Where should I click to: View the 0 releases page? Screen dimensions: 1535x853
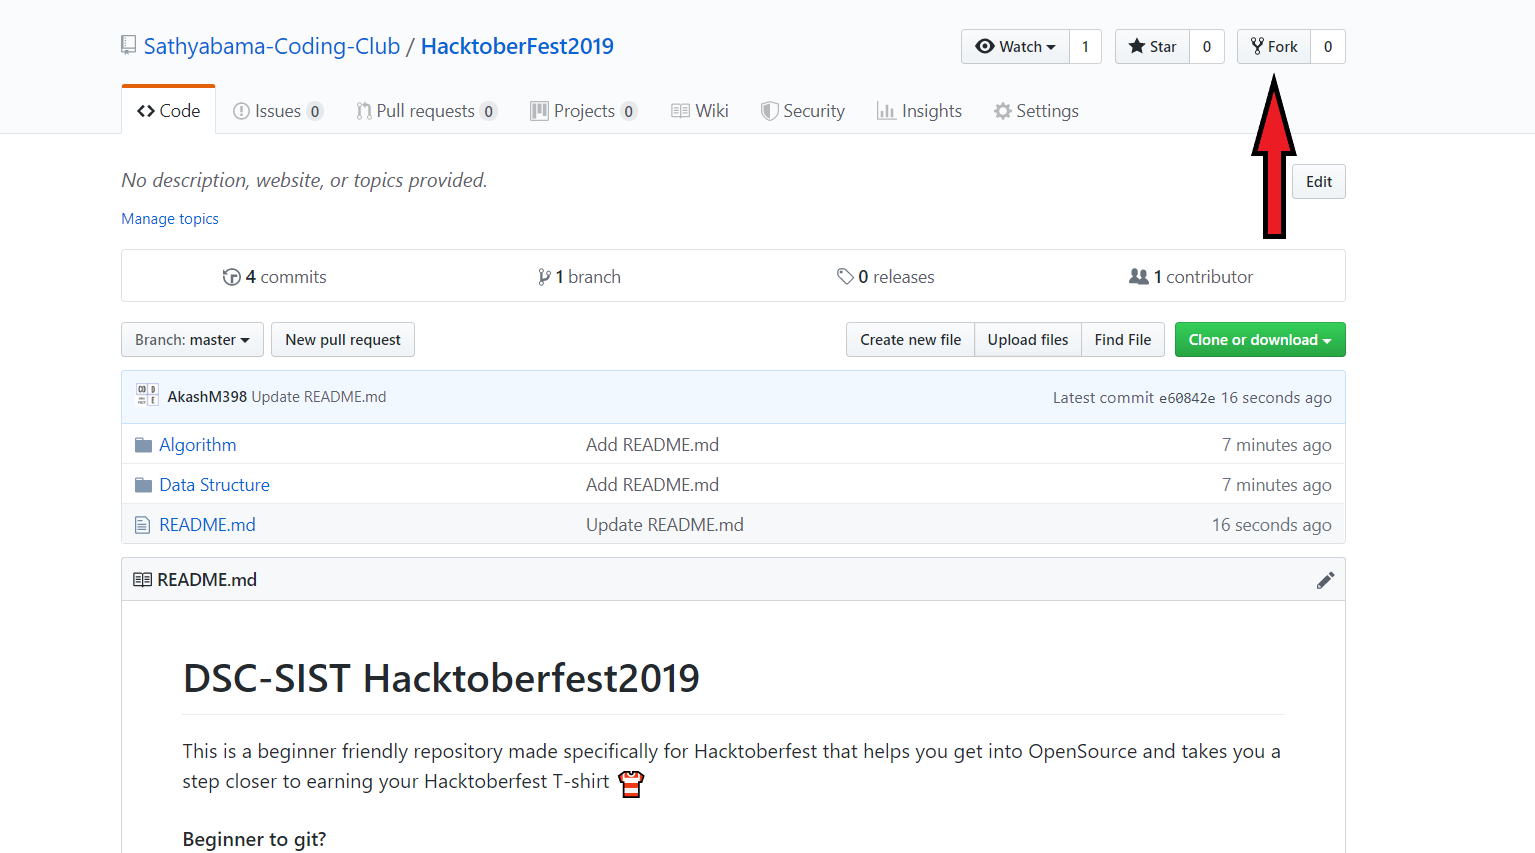point(886,277)
